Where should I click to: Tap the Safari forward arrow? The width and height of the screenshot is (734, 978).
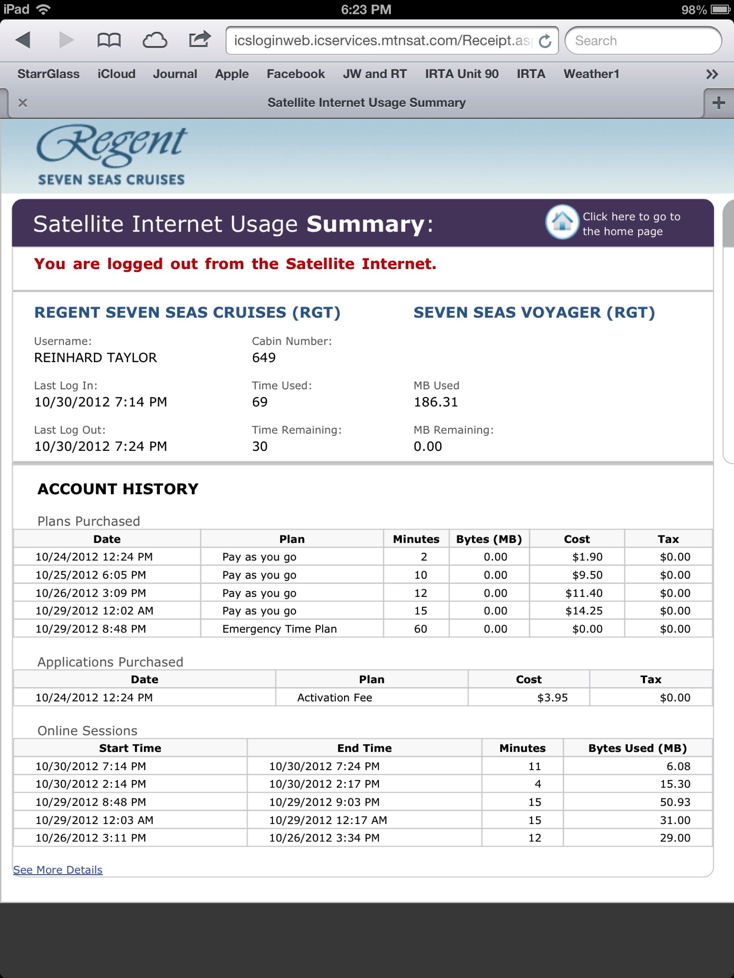pos(65,41)
